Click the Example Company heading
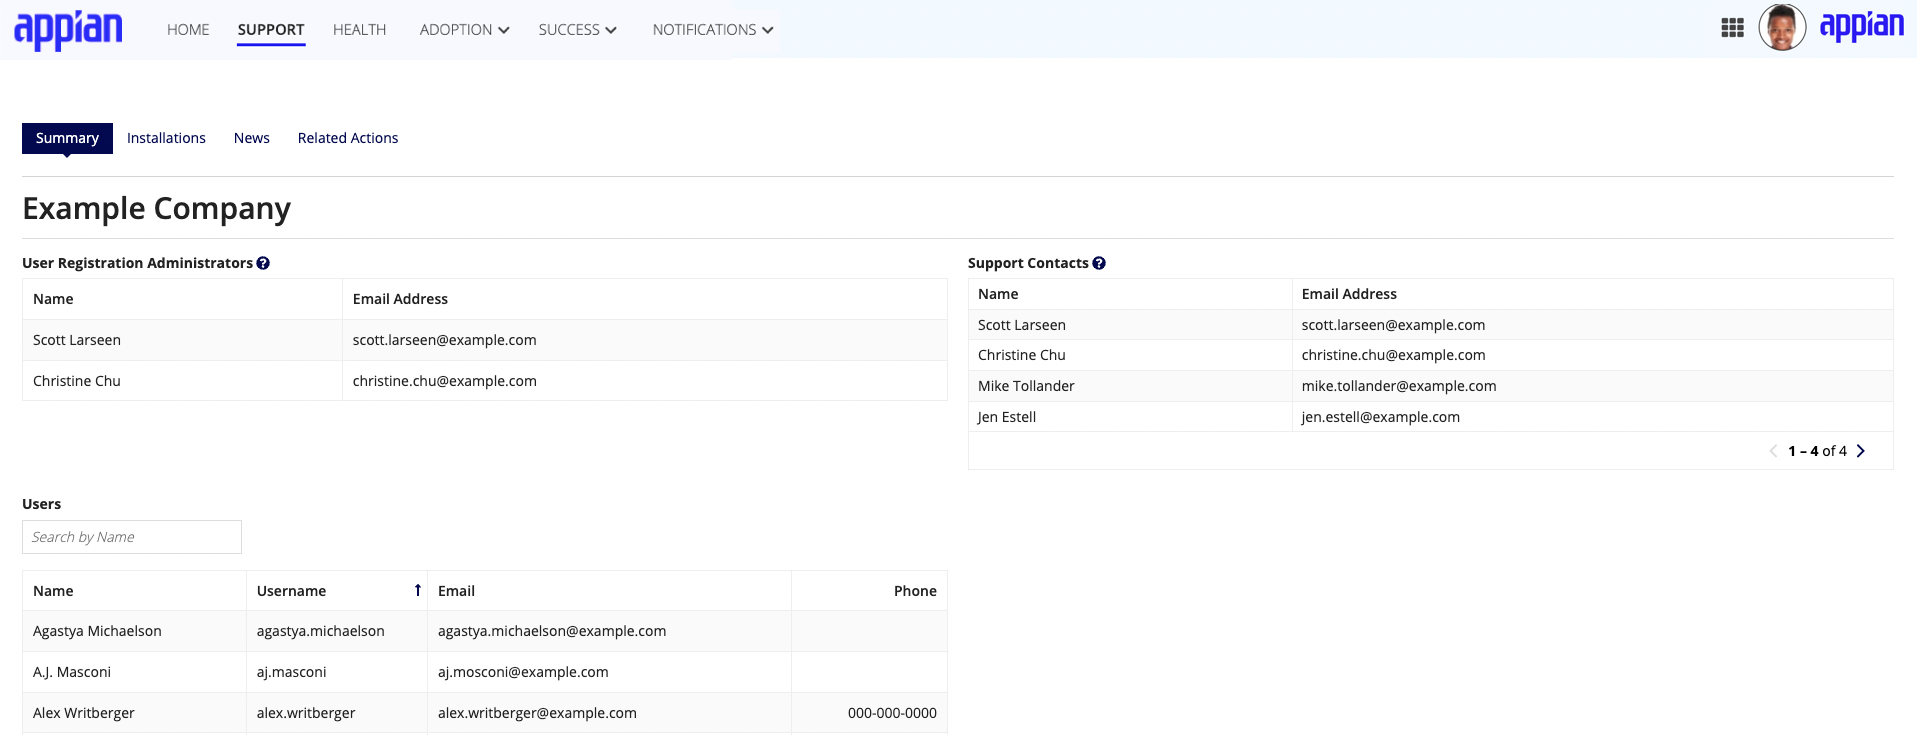The height and width of the screenshot is (735, 1917). point(157,208)
